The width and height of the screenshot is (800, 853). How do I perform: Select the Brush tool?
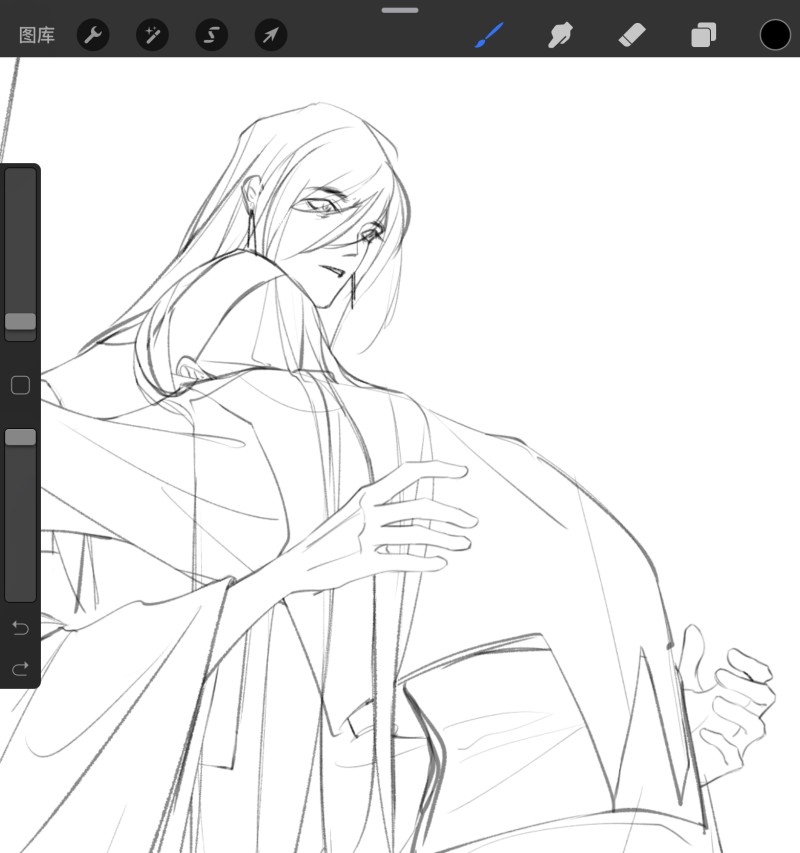pyautogui.click(x=489, y=35)
